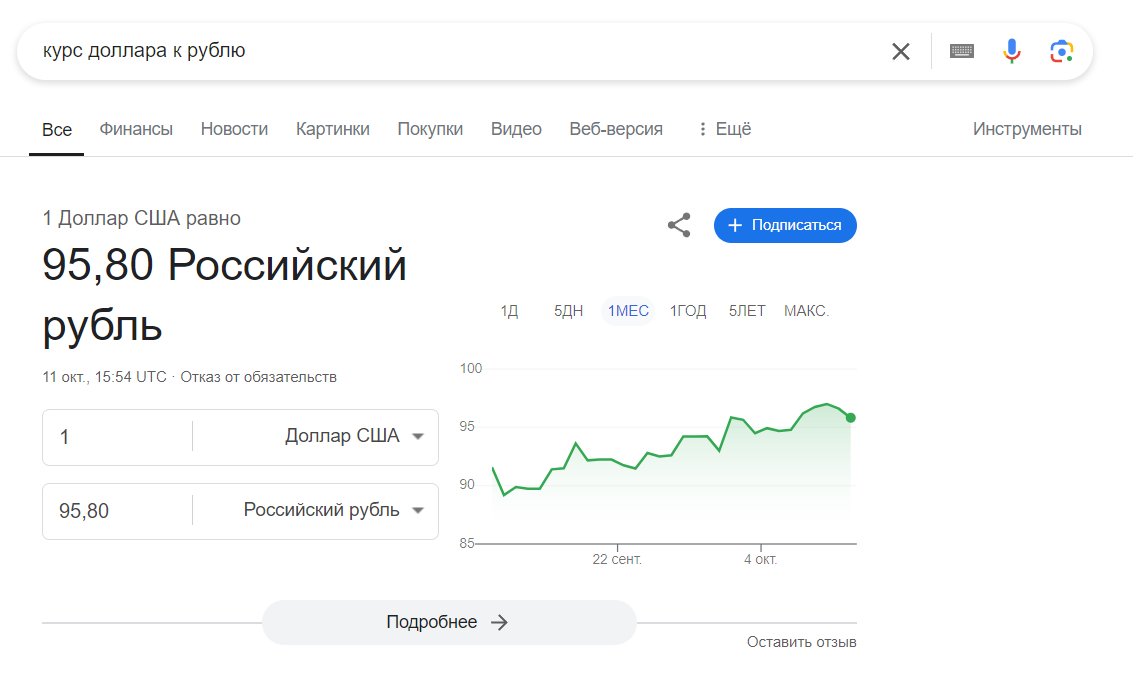Image resolution: width=1133 pixels, height=677 pixels.
Task: Switch to the Финансы tab
Action: [x=136, y=129]
